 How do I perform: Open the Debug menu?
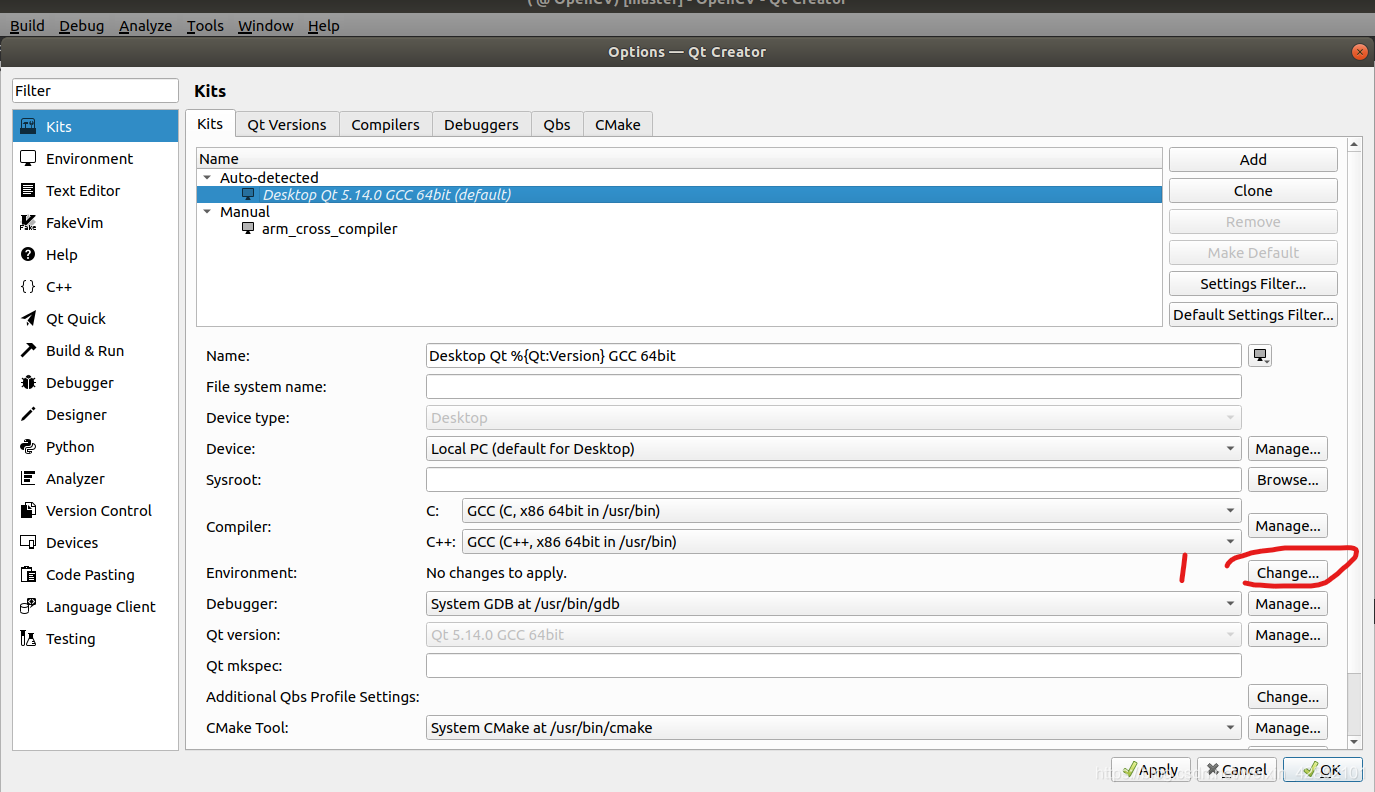(81, 25)
